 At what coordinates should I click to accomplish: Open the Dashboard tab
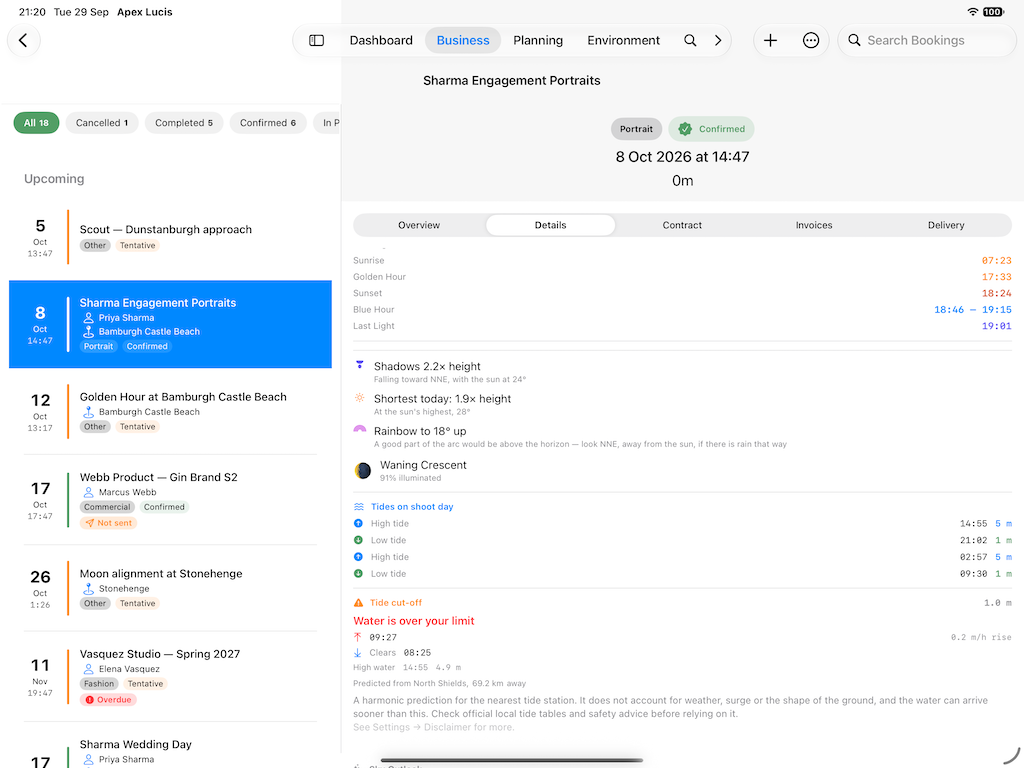(x=381, y=40)
